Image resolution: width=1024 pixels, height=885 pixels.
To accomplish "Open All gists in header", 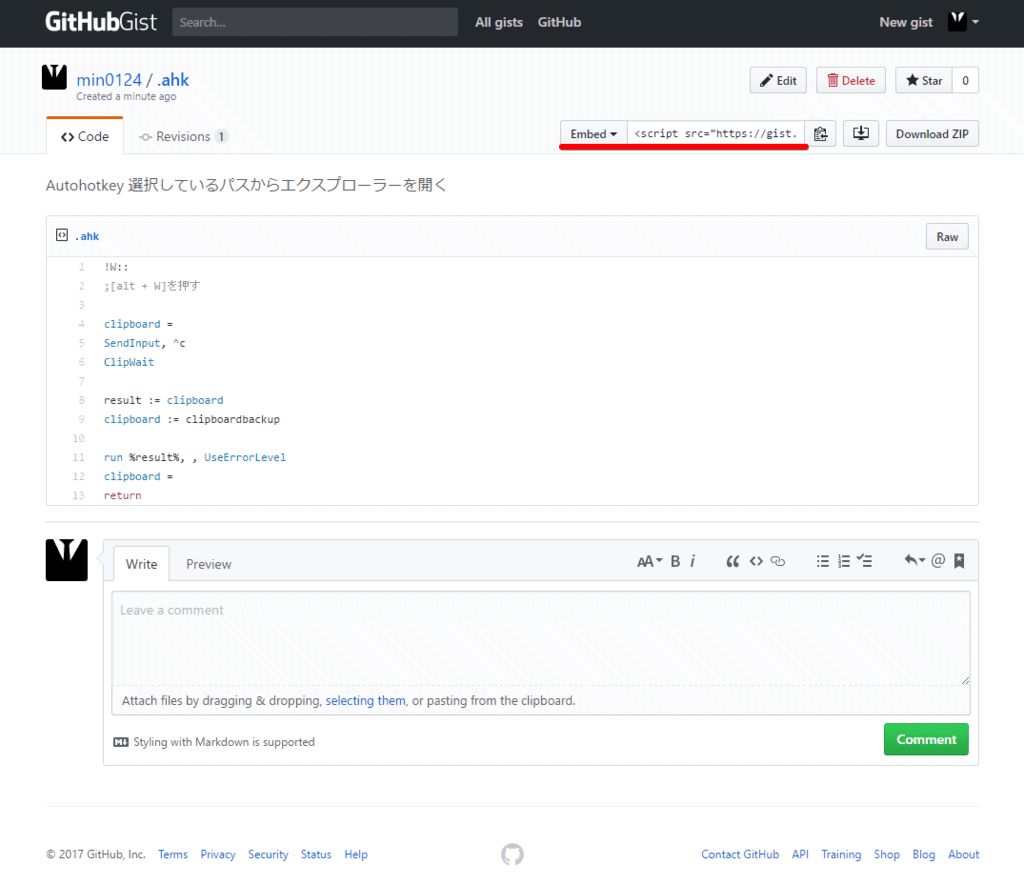I will 499,22.
